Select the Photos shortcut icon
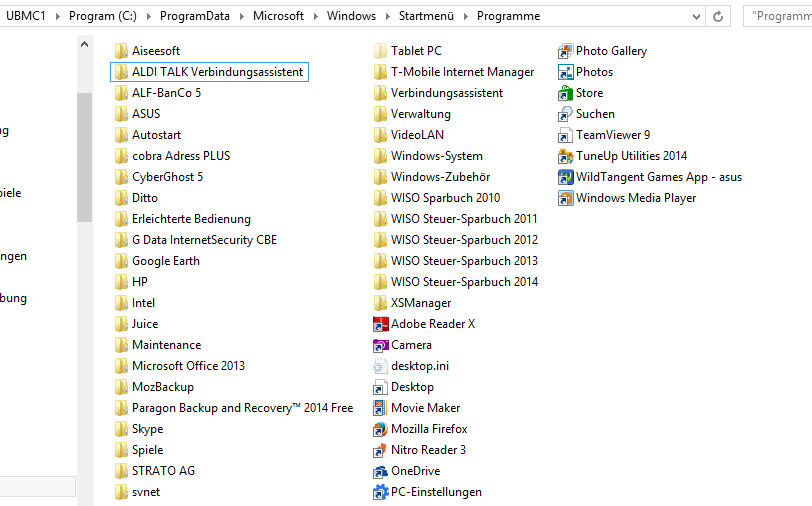The image size is (812, 506). [566, 72]
